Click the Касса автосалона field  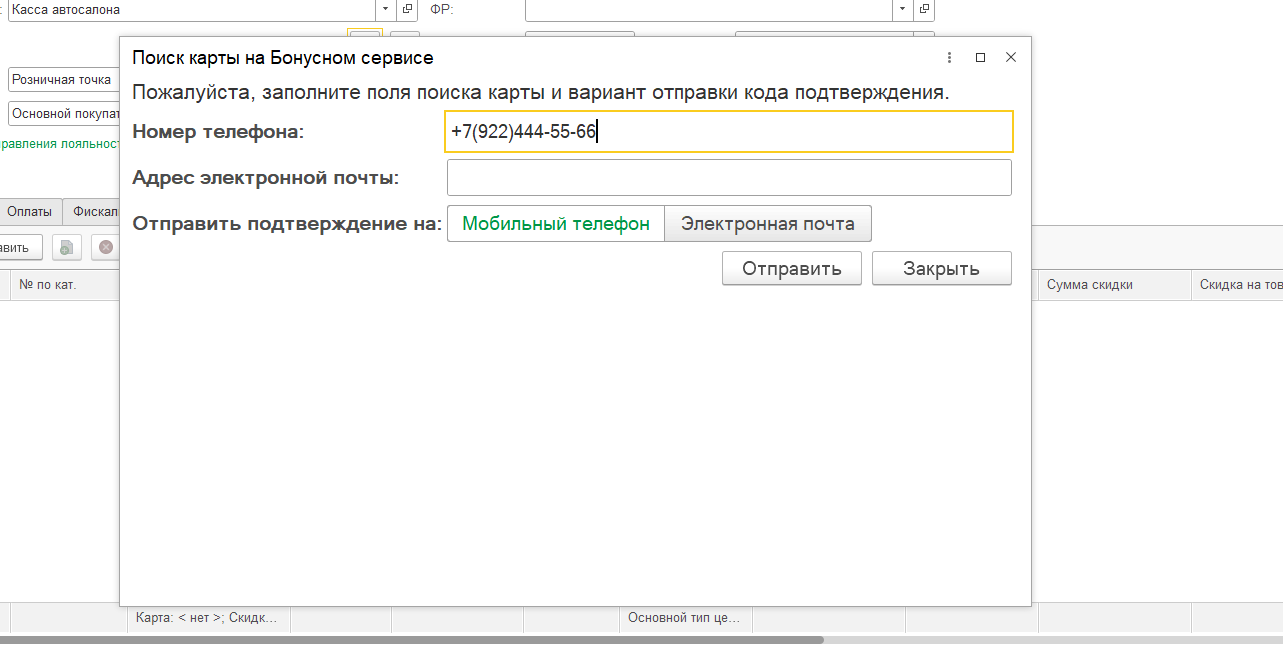pyautogui.click(x=192, y=9)
